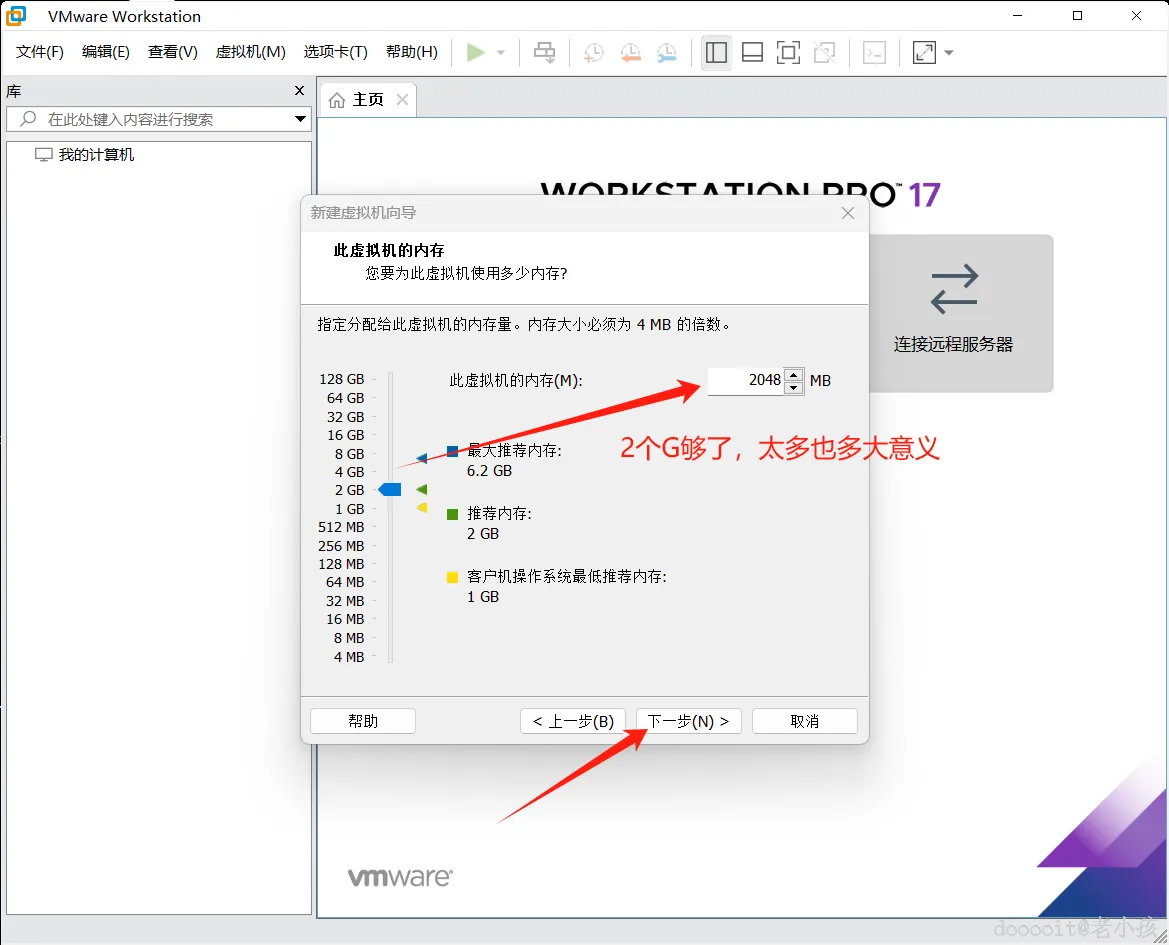
Task: Open the 帮助(H) menu
Action: point(412,51)
